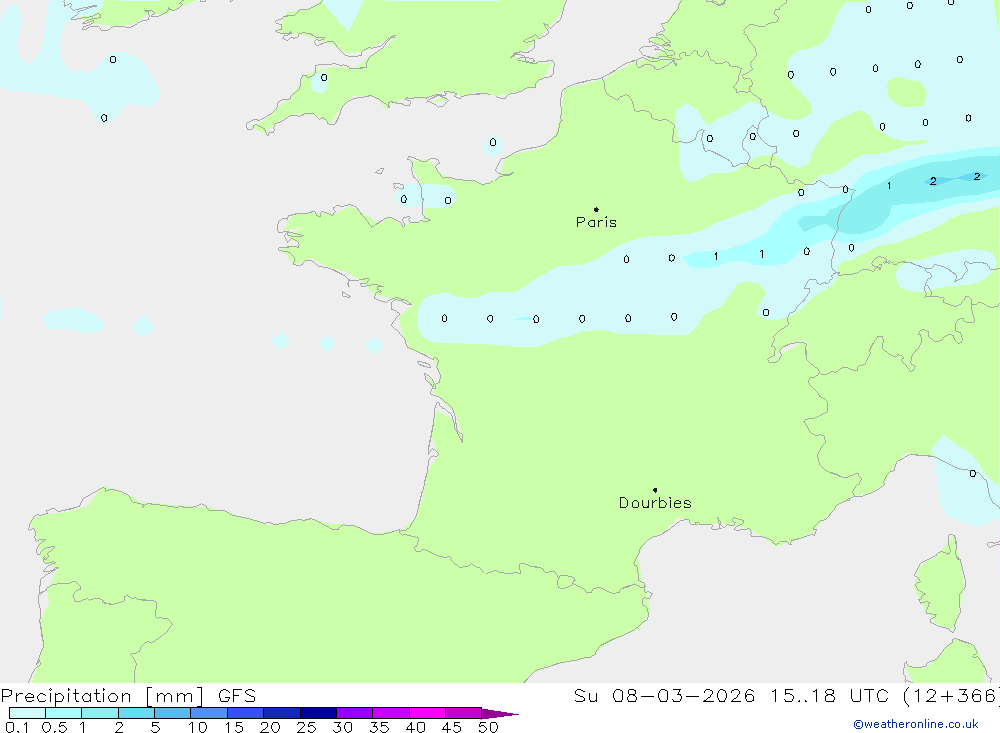Select the 5–10 mm legend color

[x=173, y=713]
